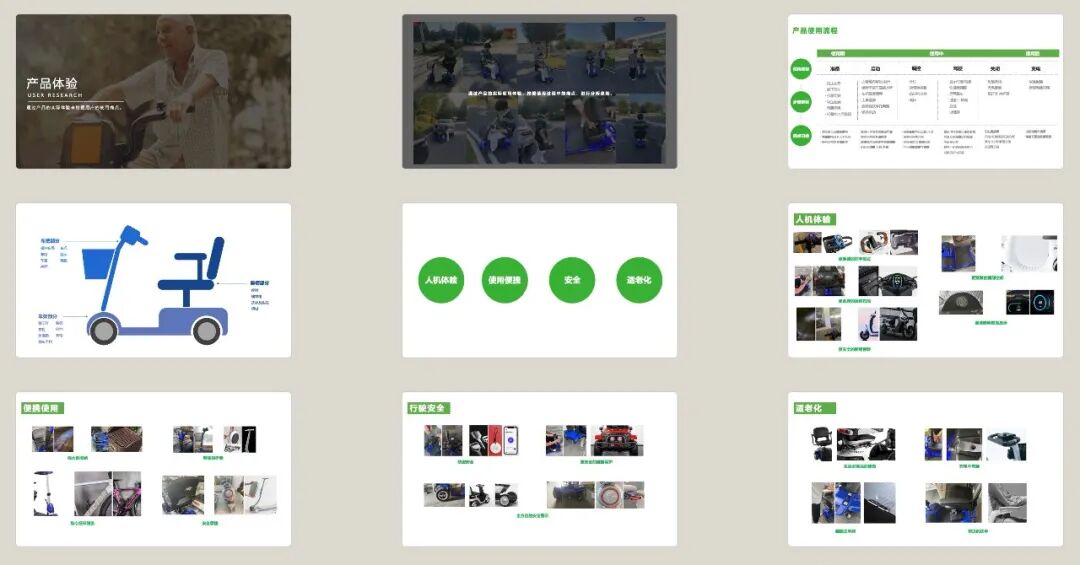The height and width of the screenshot is (565, 1080).
Task: Click the green 使用便捷 circle
Action: coord(504,280)
